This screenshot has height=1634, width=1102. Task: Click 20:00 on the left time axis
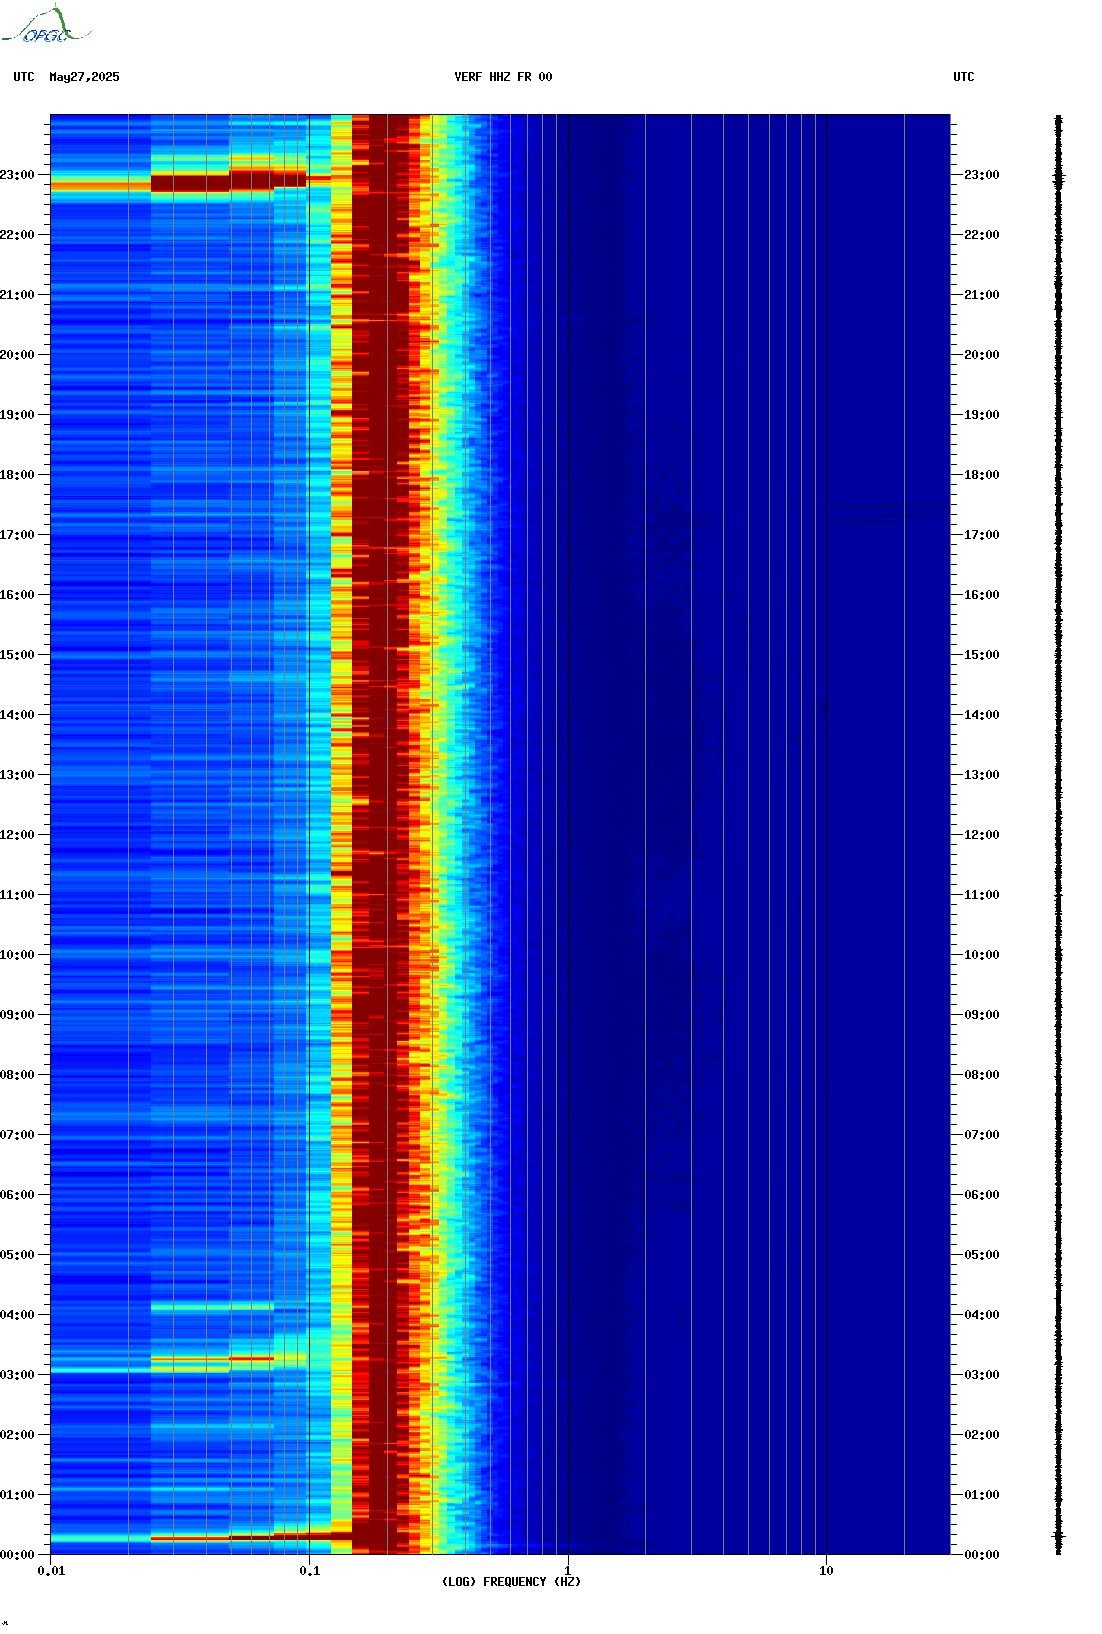coord(17,355)
